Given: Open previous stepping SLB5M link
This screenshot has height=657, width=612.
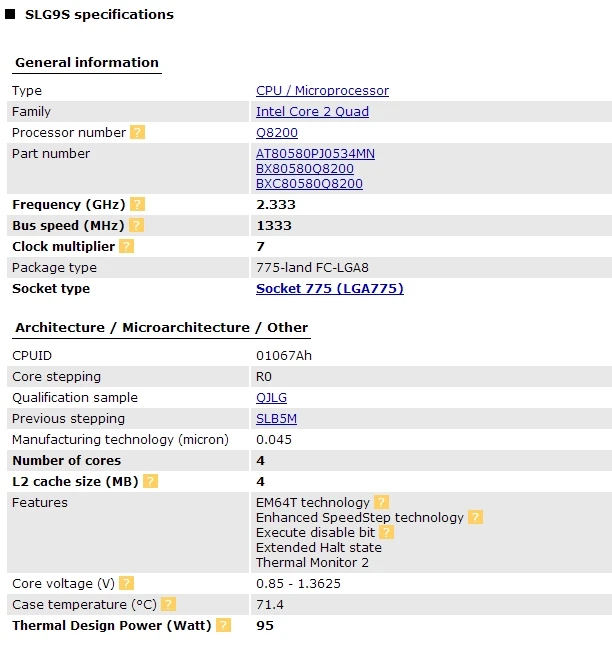Looking at the screenshot, I should tap(276, 418).
